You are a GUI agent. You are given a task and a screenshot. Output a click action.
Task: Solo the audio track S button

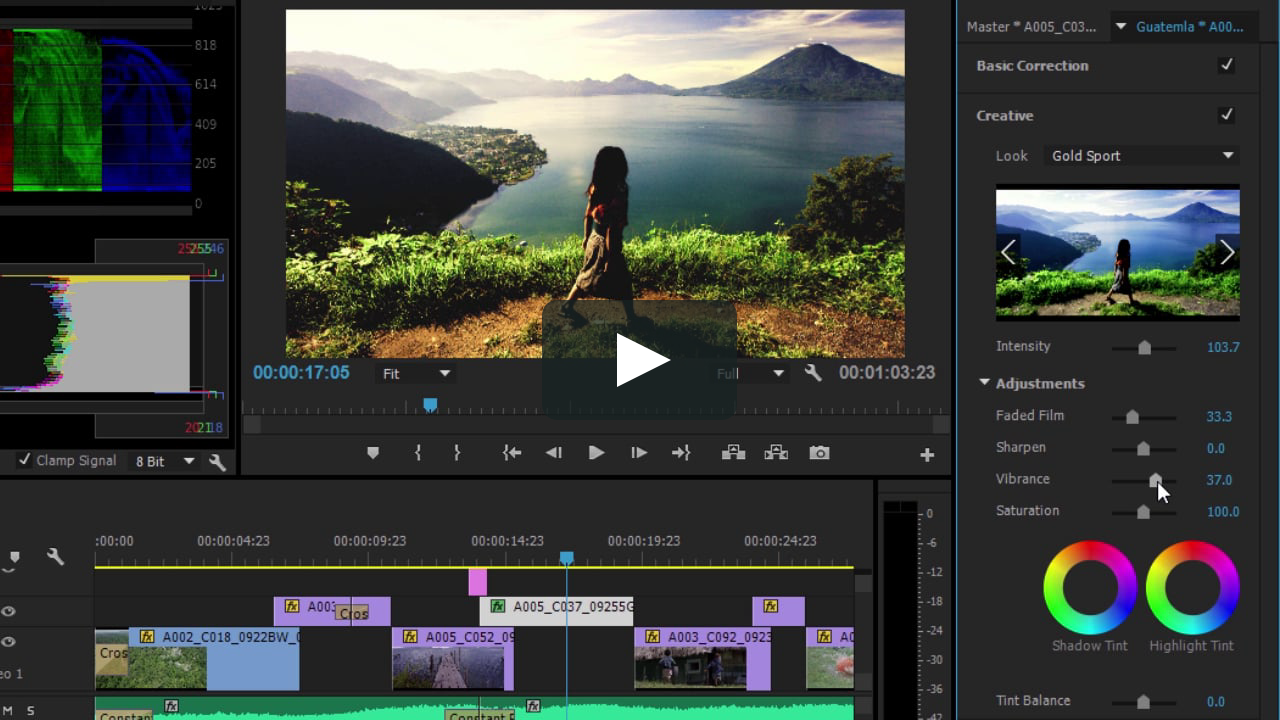pos(30,710)
